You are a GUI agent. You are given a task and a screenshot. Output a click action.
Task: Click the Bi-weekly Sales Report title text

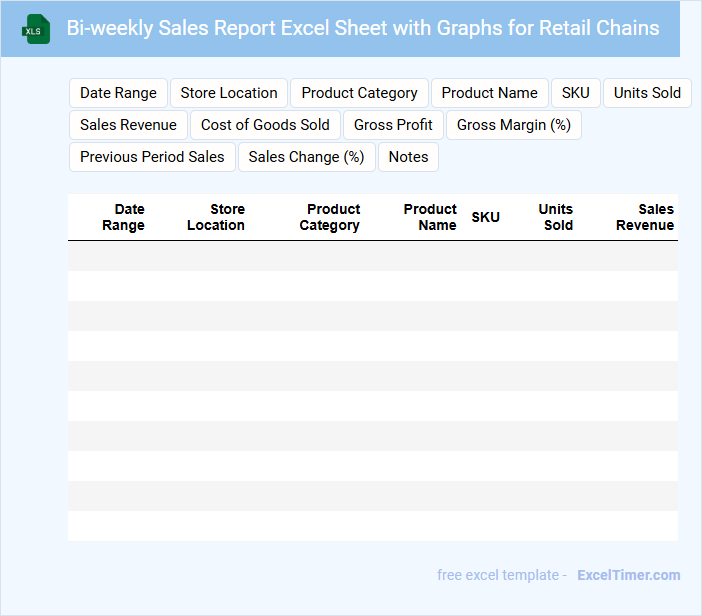(x=363, y=28)
